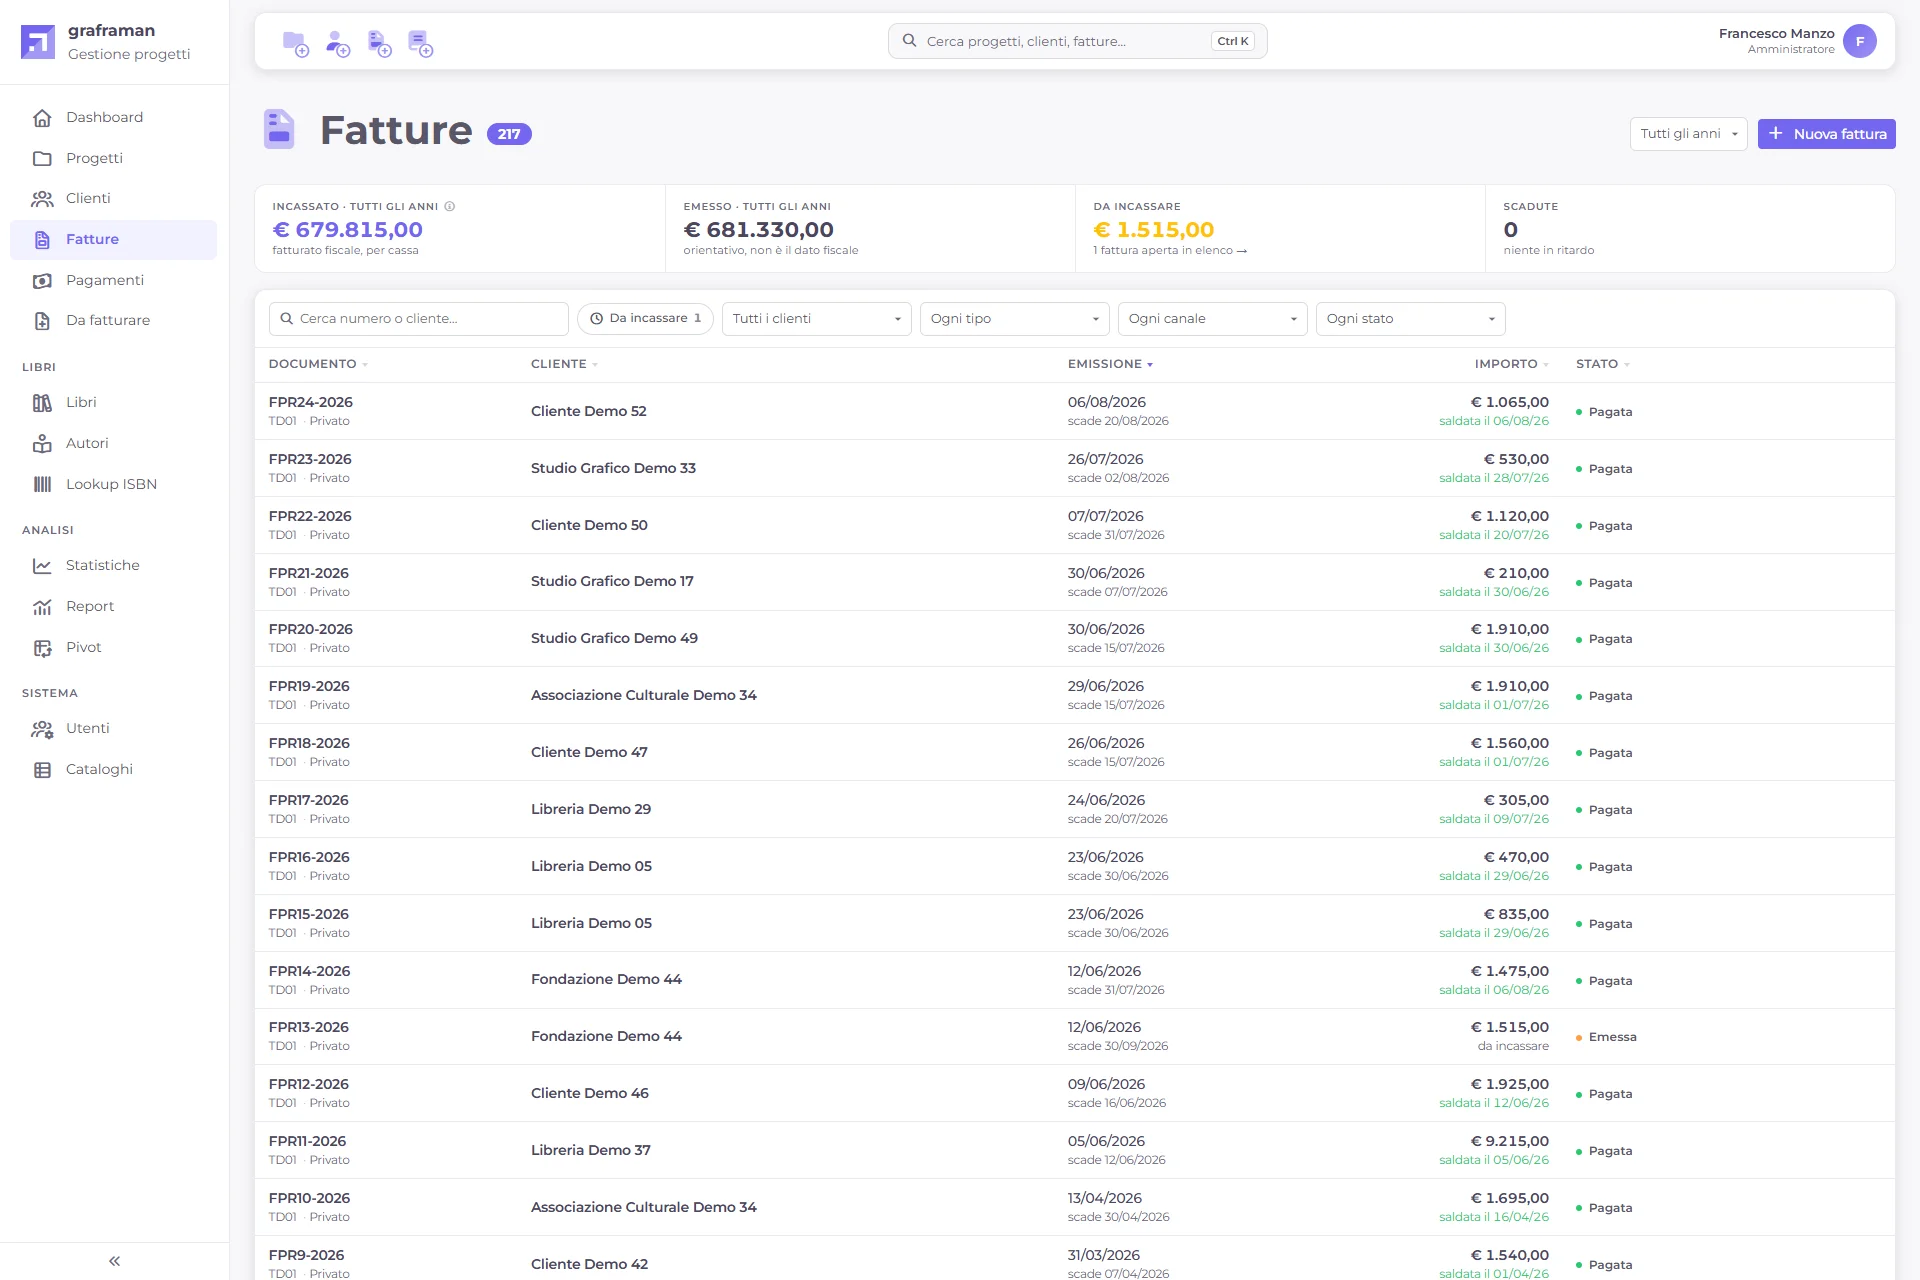Screen dimensions: 1920x1280
Task: Click the Nuova fattura button
Action: [x=1826, y=134]
